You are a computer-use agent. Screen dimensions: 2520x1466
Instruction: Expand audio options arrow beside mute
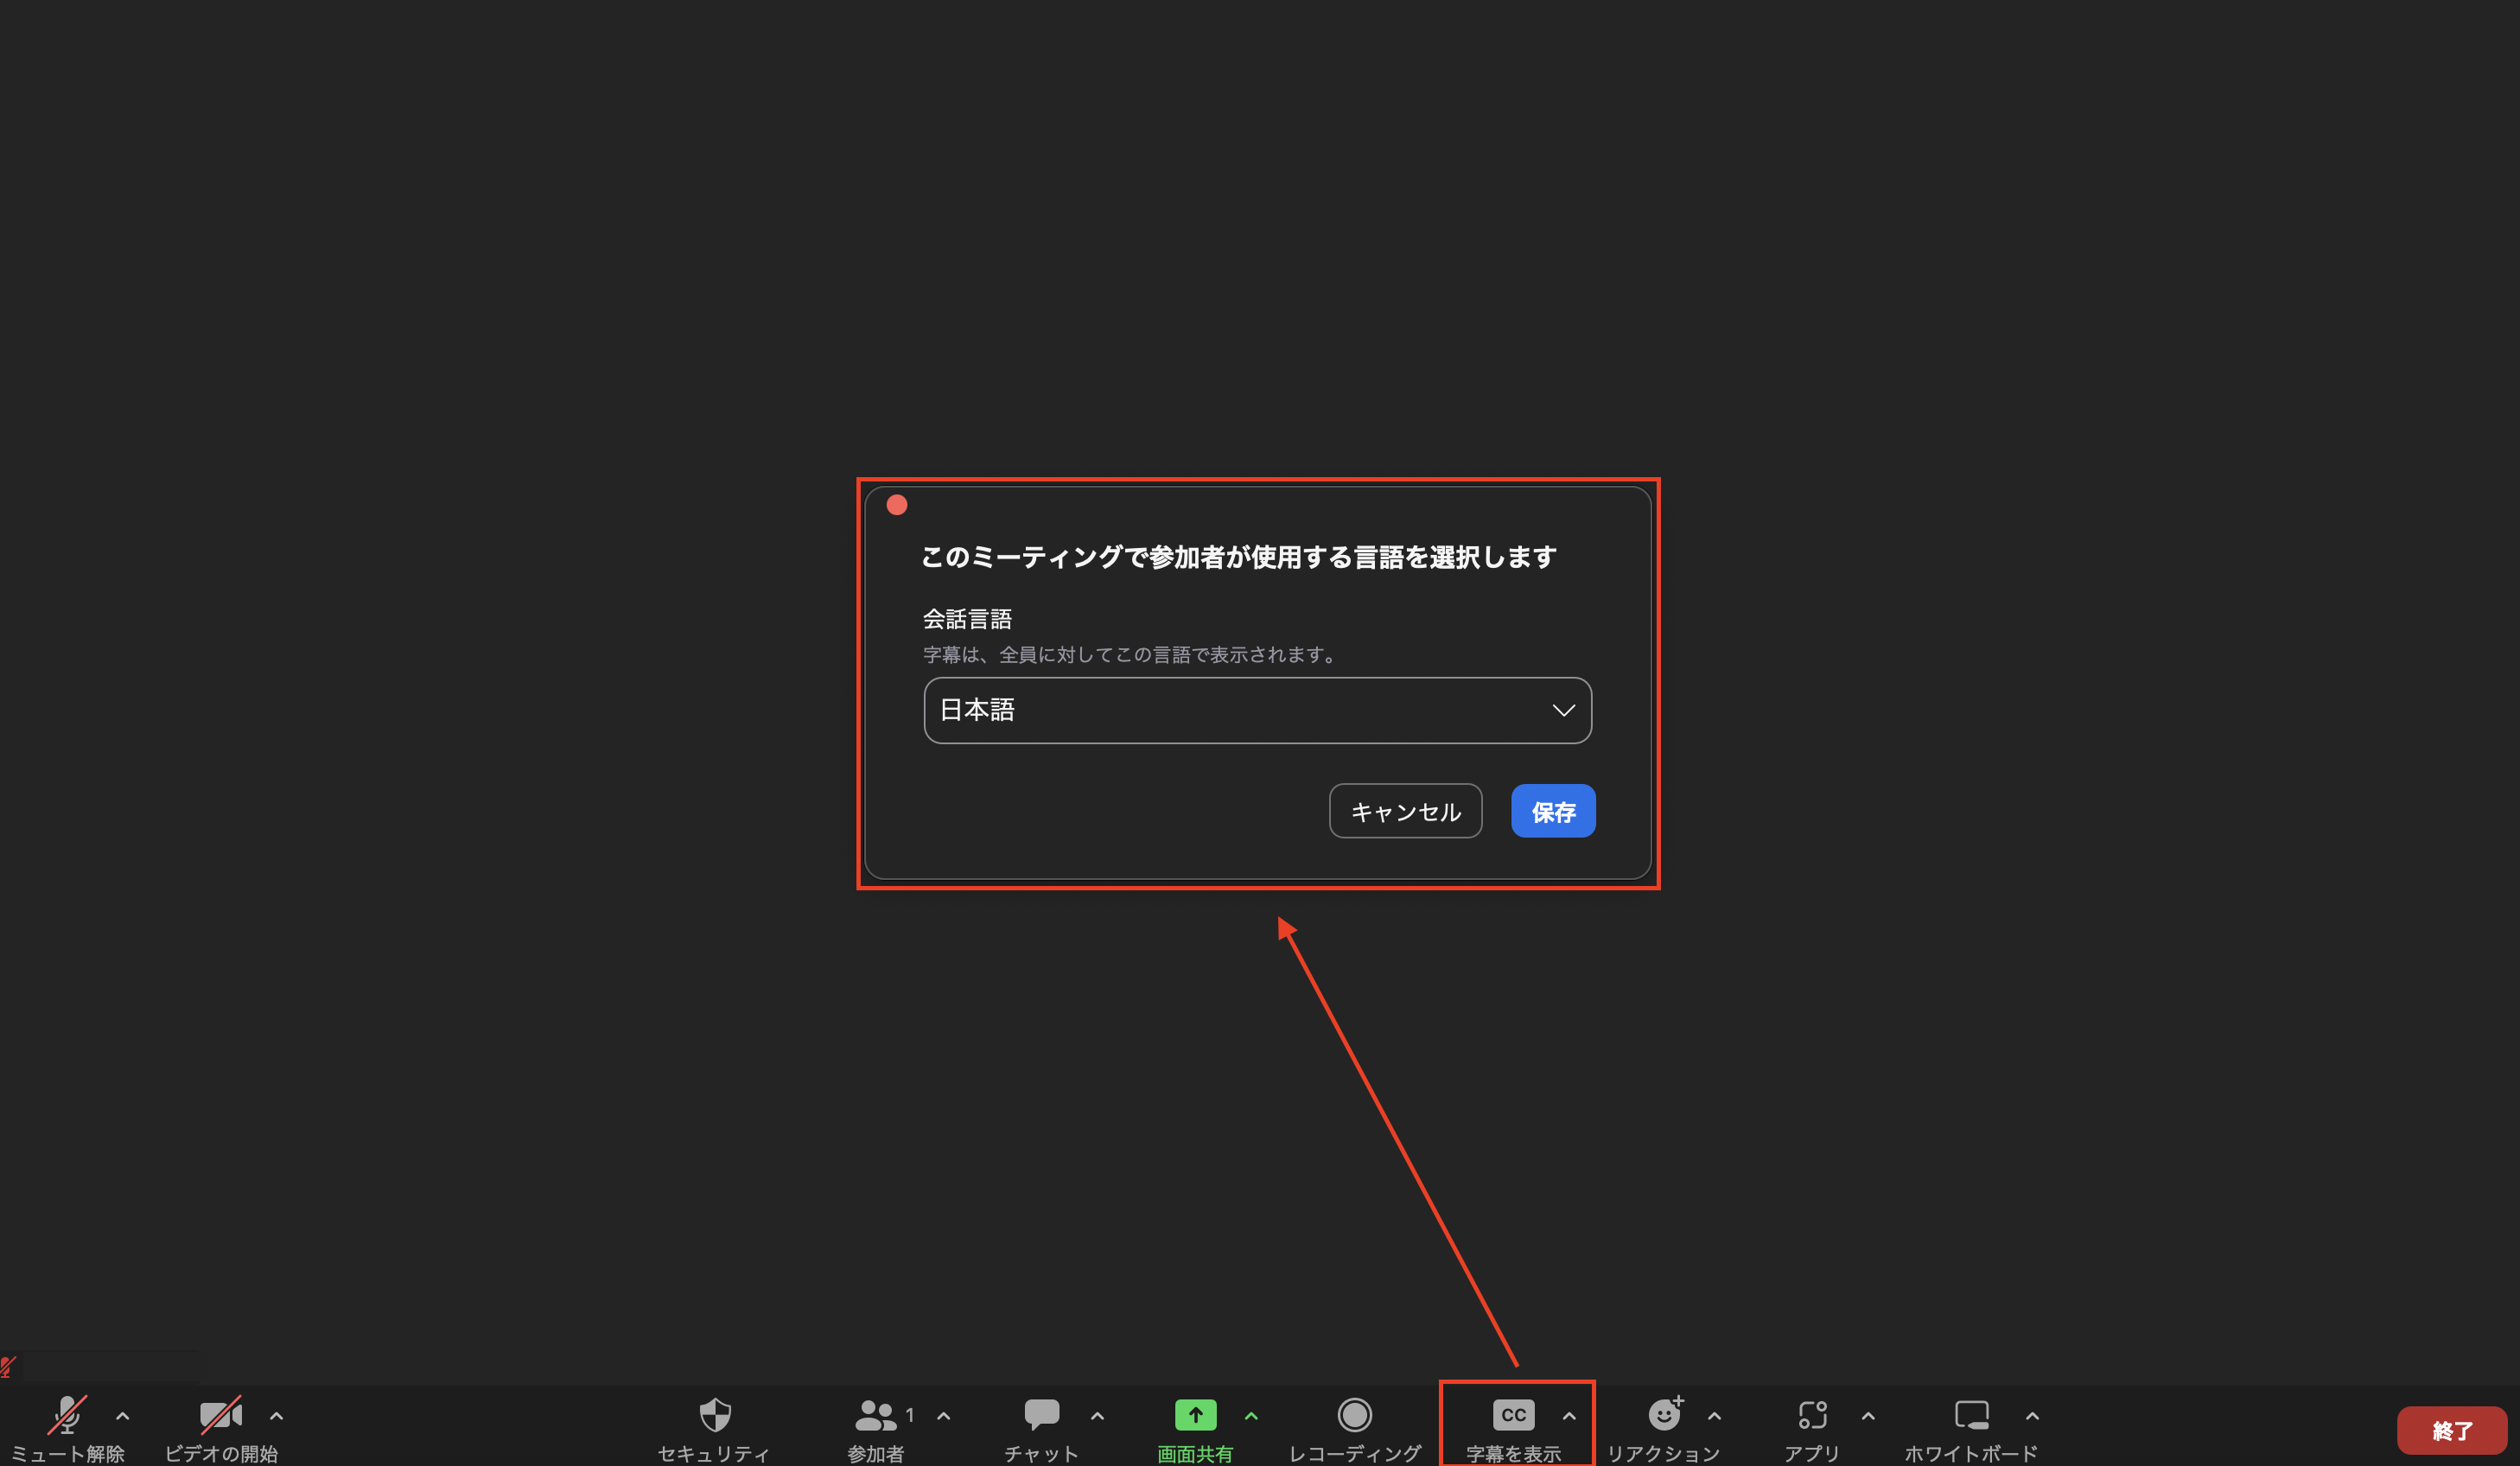[x=123, y=1416]
